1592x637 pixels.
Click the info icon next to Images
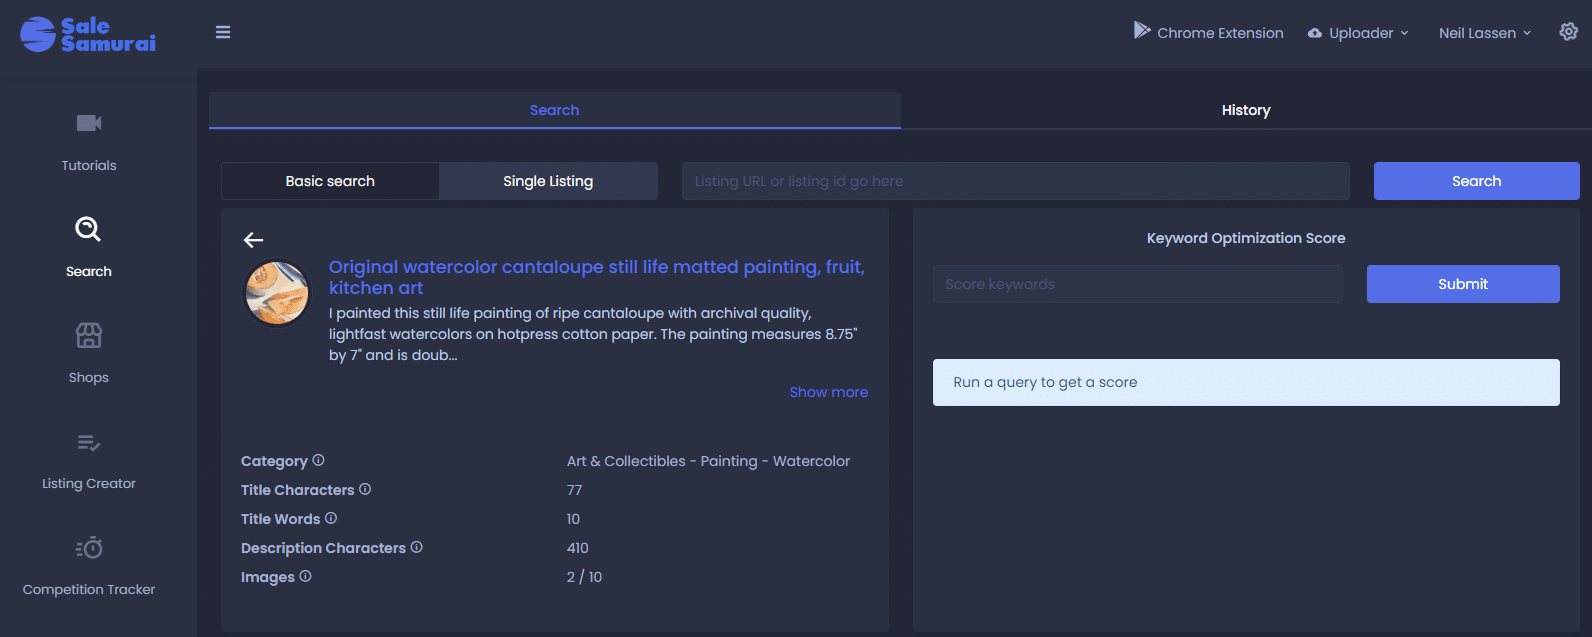click(x=305, y=576)
